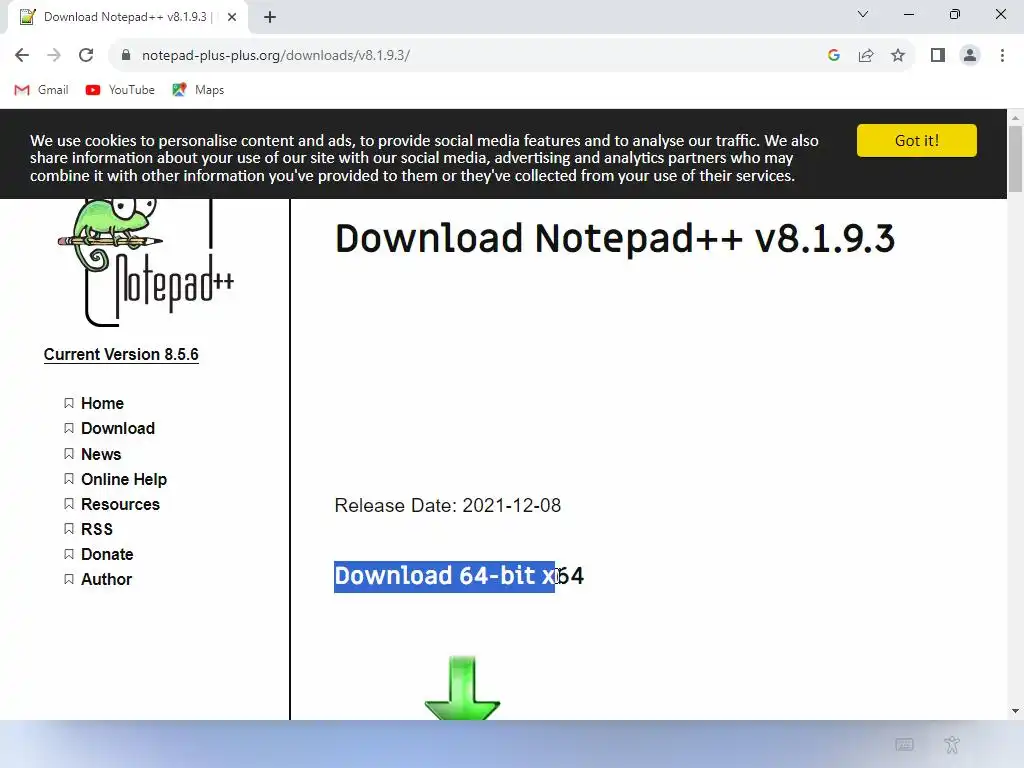1024x768 pixels.
Task: Open Maps bookmark
Action: 198,90
